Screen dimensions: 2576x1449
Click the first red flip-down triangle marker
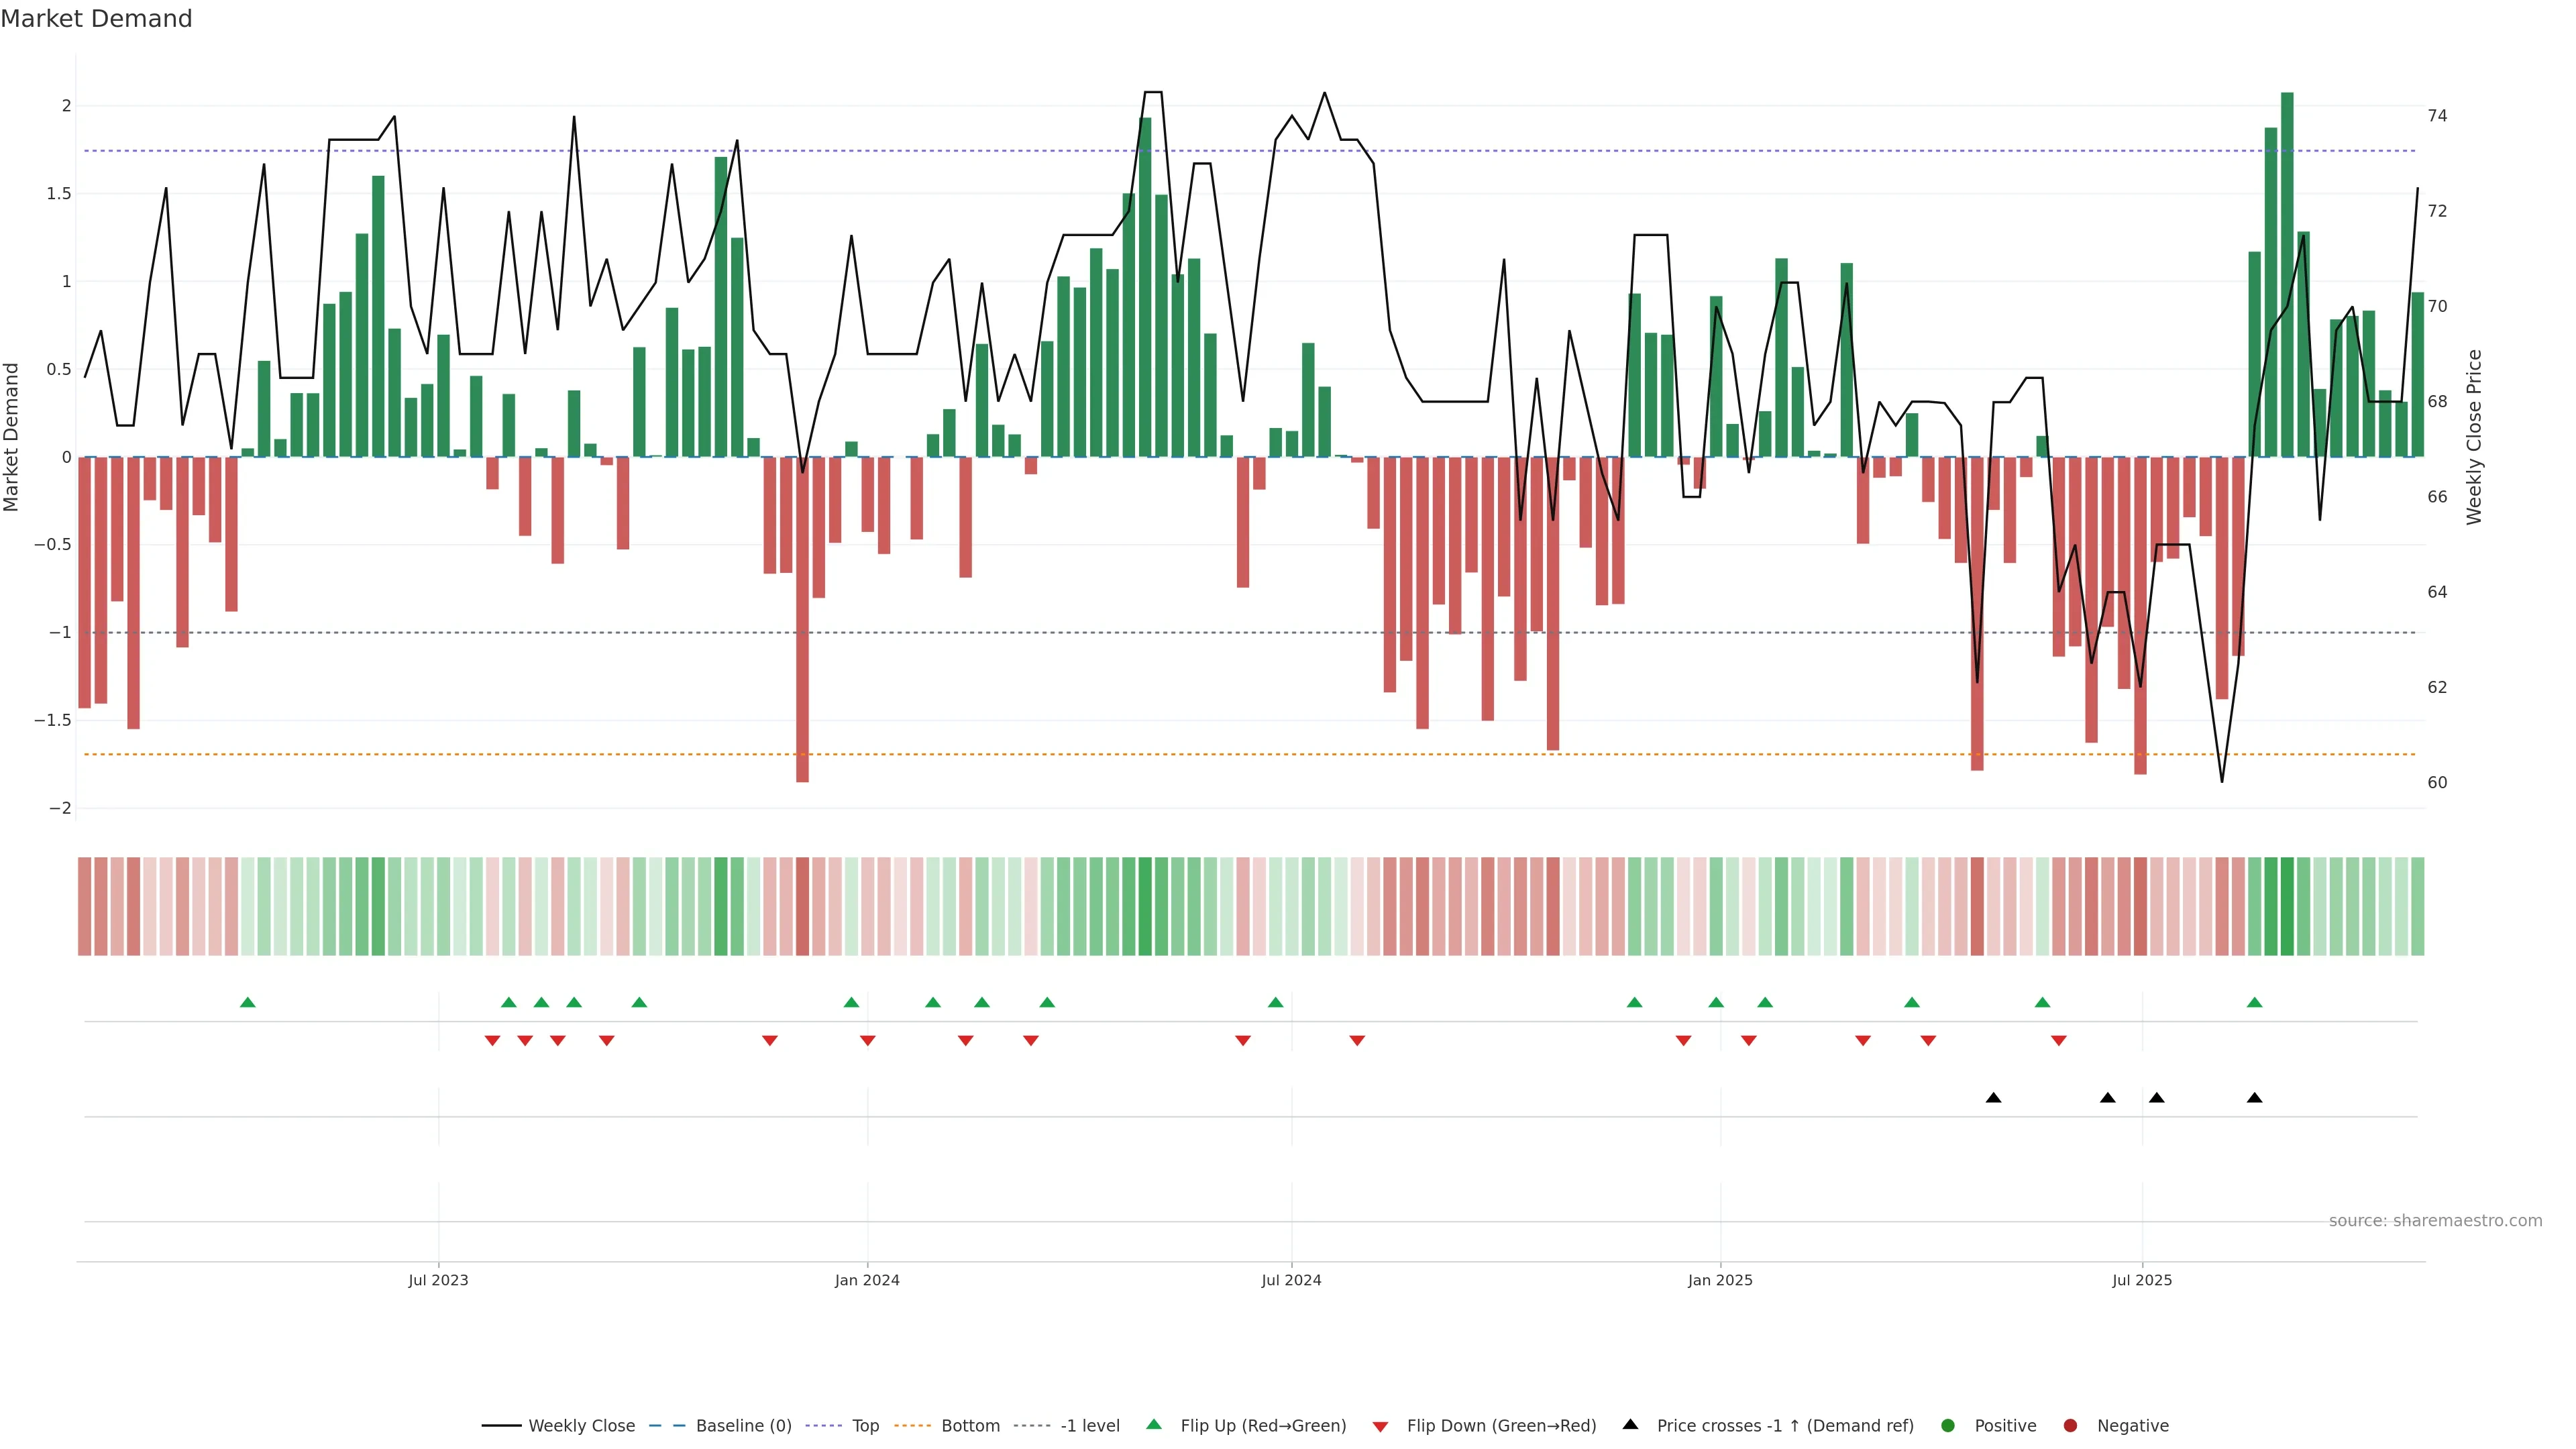[492, 1041]
